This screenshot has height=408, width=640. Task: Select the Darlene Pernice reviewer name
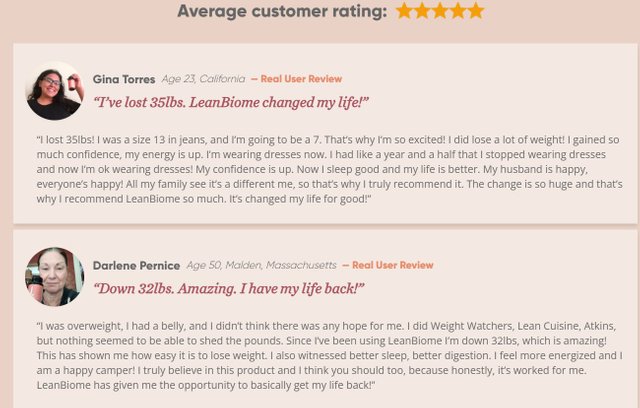[136, 266]
